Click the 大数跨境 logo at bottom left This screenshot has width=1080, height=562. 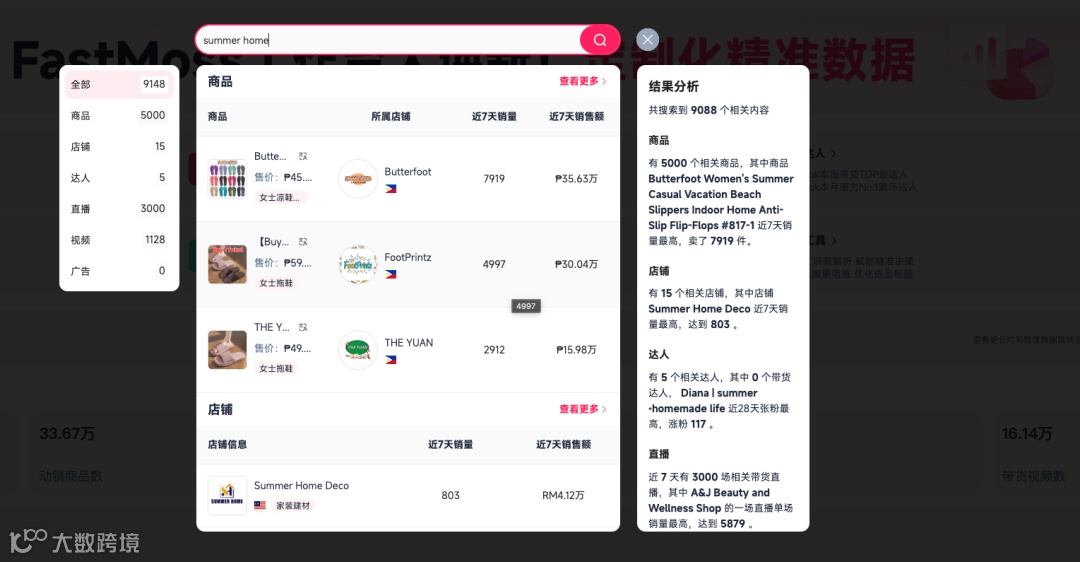click(74, 541)
